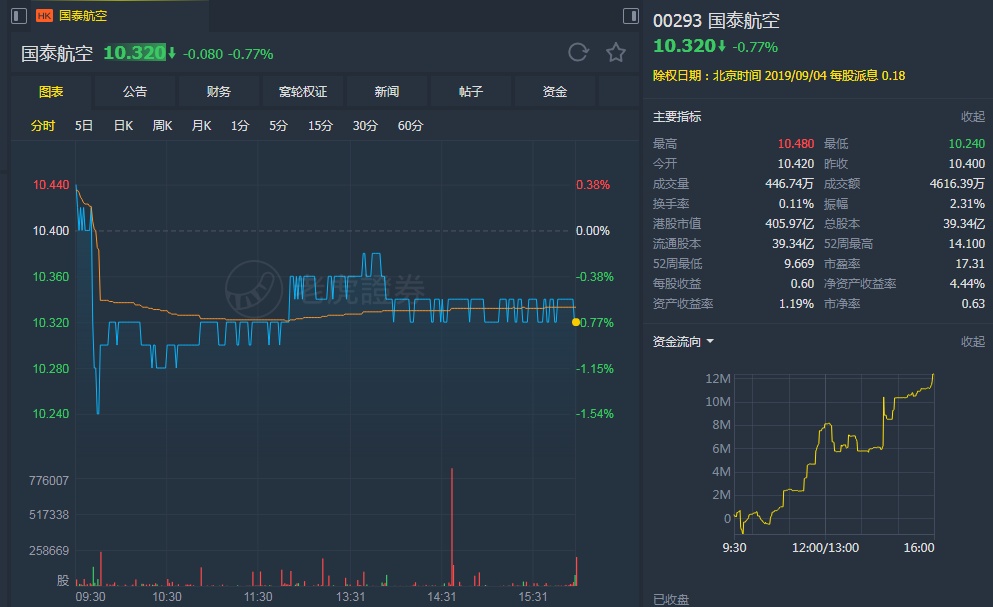Image resolution: width=993 pixels, height=607 pixels.
Task: Toggle the left sidebar panel icon
Action: (18, 16)
